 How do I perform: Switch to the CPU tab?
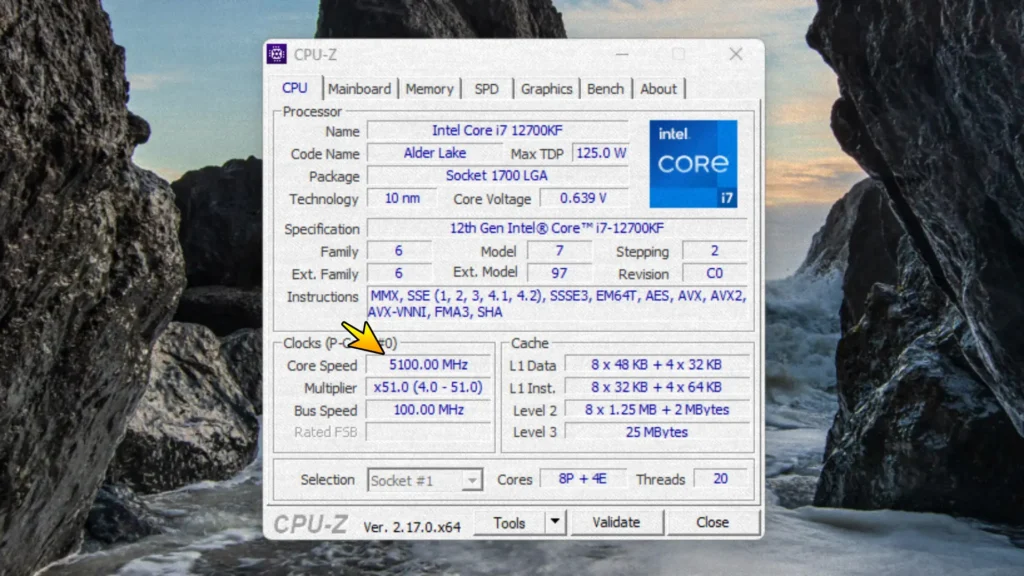click(x=295, y=88)
